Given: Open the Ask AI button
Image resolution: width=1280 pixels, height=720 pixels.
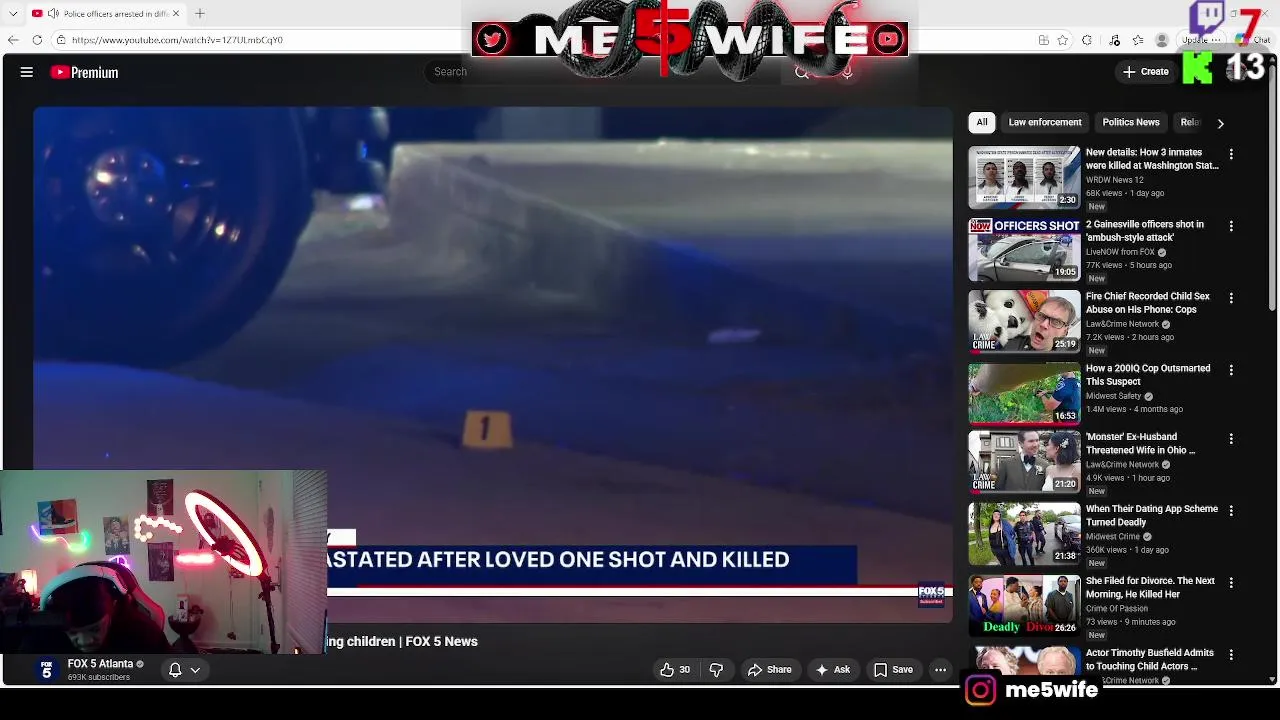Looking at the screenshot, I should tap(833, 670).
